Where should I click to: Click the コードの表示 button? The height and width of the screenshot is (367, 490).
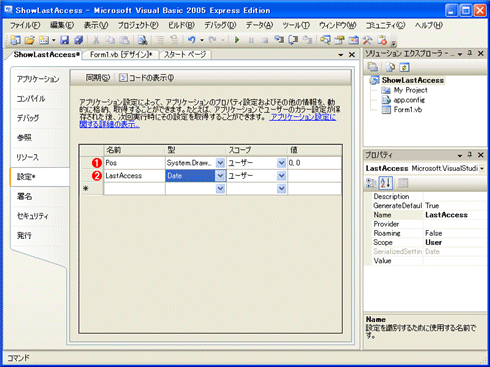pos(147,78)
